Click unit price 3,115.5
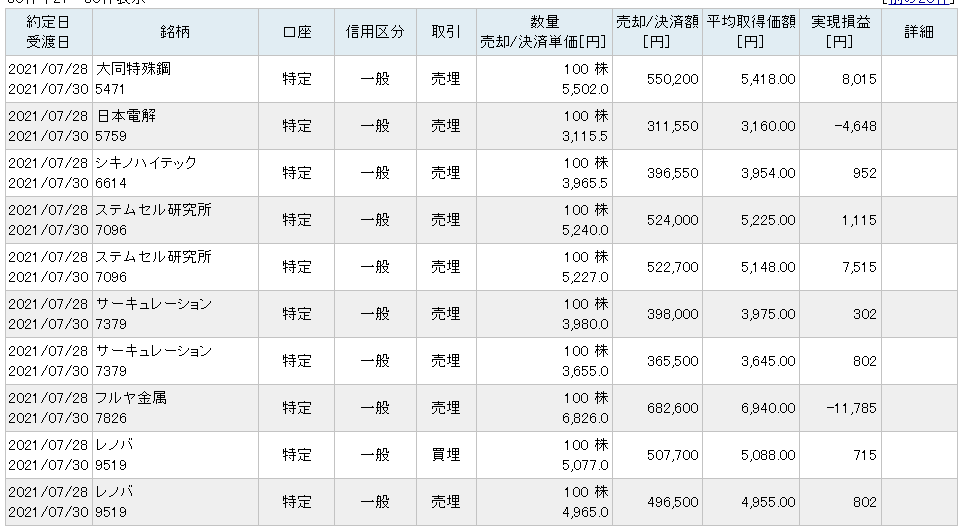This screenshot has height=528, width=962. [585, 136]
